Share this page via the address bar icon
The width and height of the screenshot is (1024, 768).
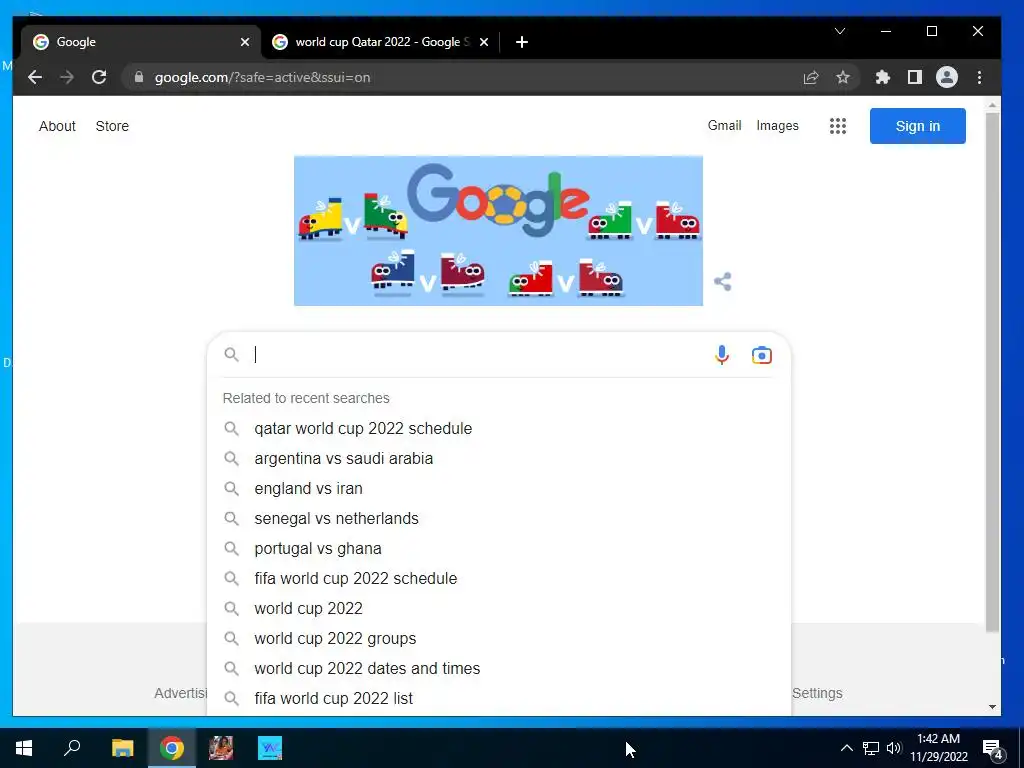pyautogui.click(x=810, y=77)
